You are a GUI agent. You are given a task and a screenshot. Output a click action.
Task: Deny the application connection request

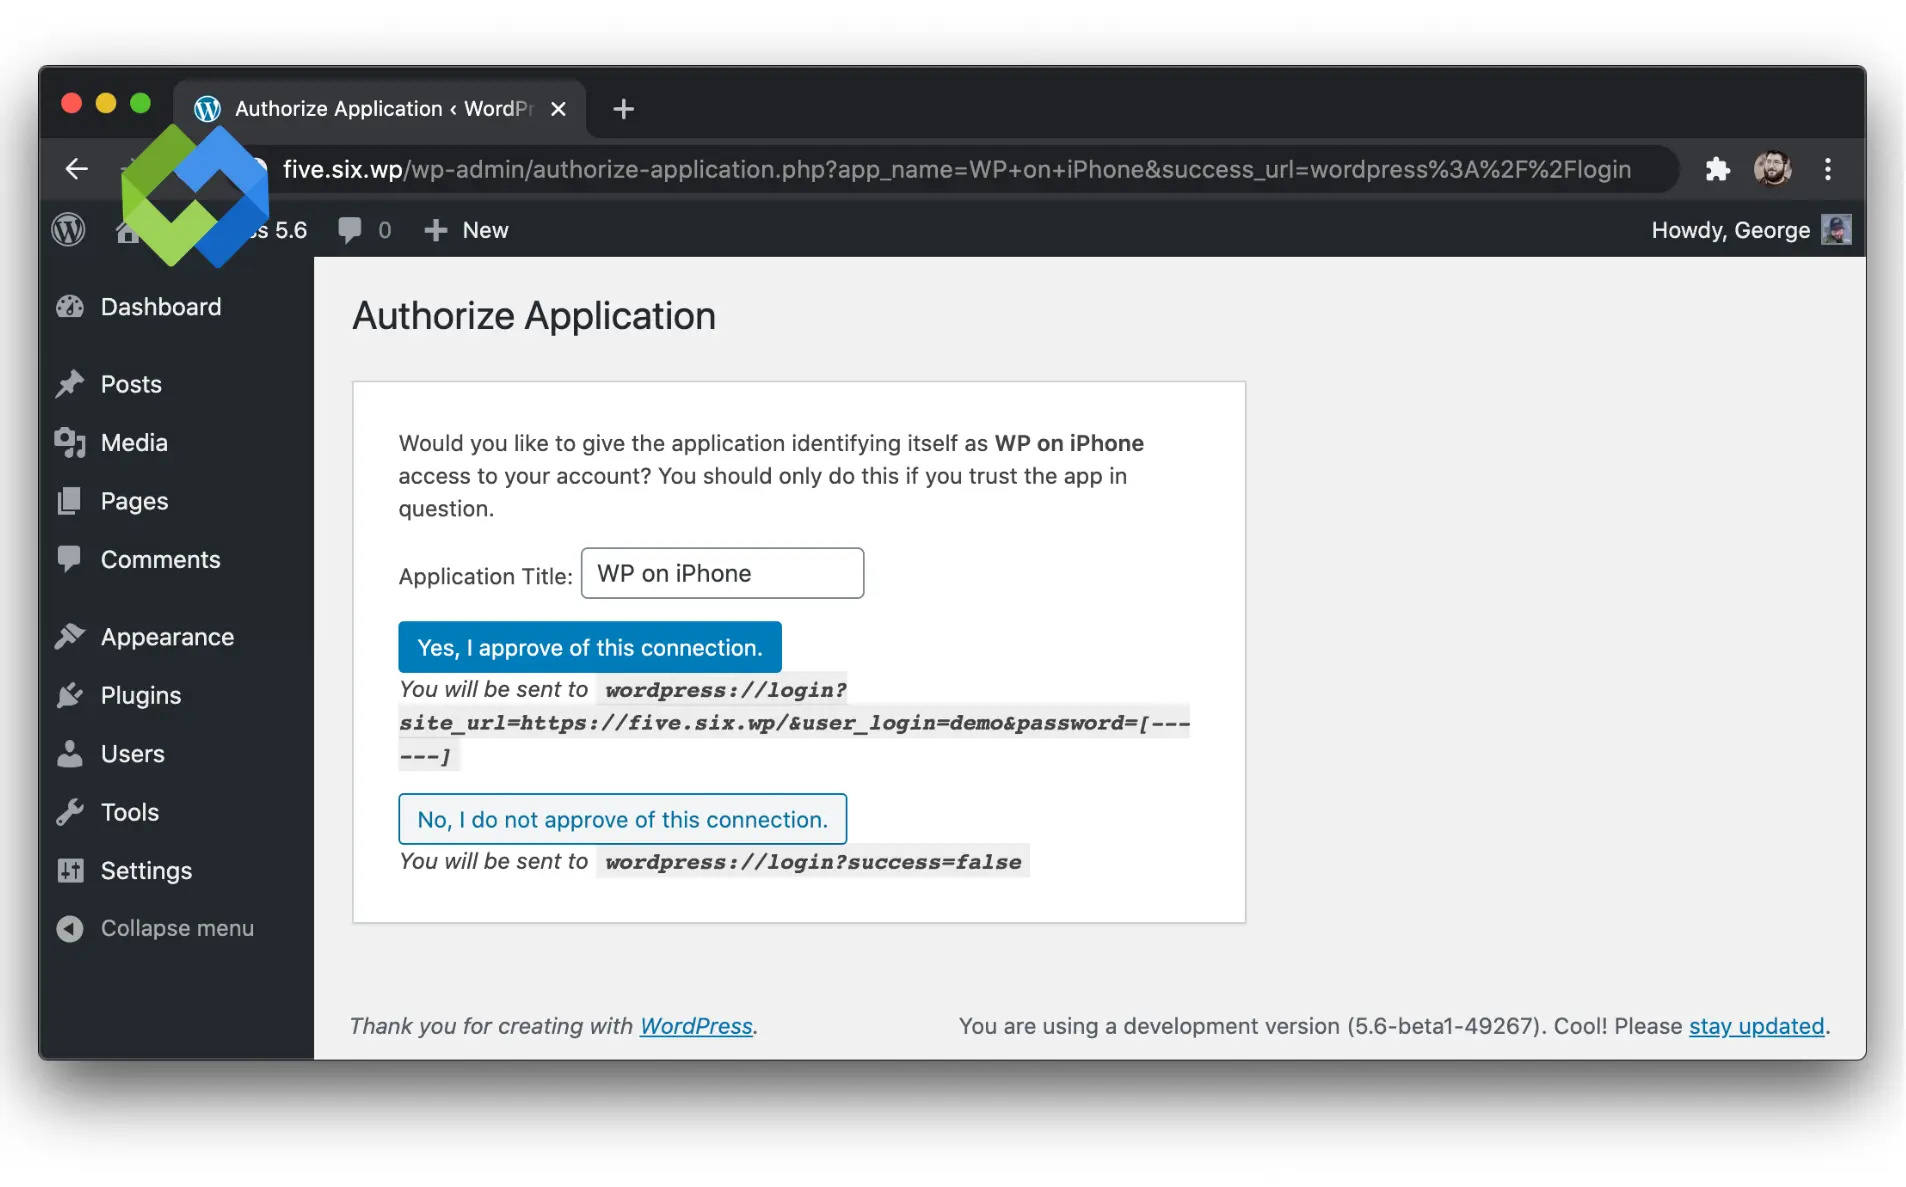(622, 819)
